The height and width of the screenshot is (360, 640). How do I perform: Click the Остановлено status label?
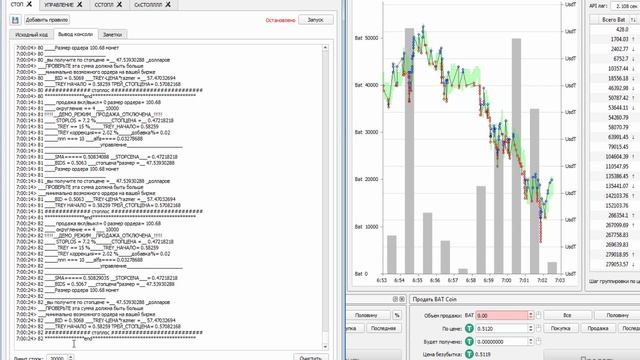click(x=280, y=20)
